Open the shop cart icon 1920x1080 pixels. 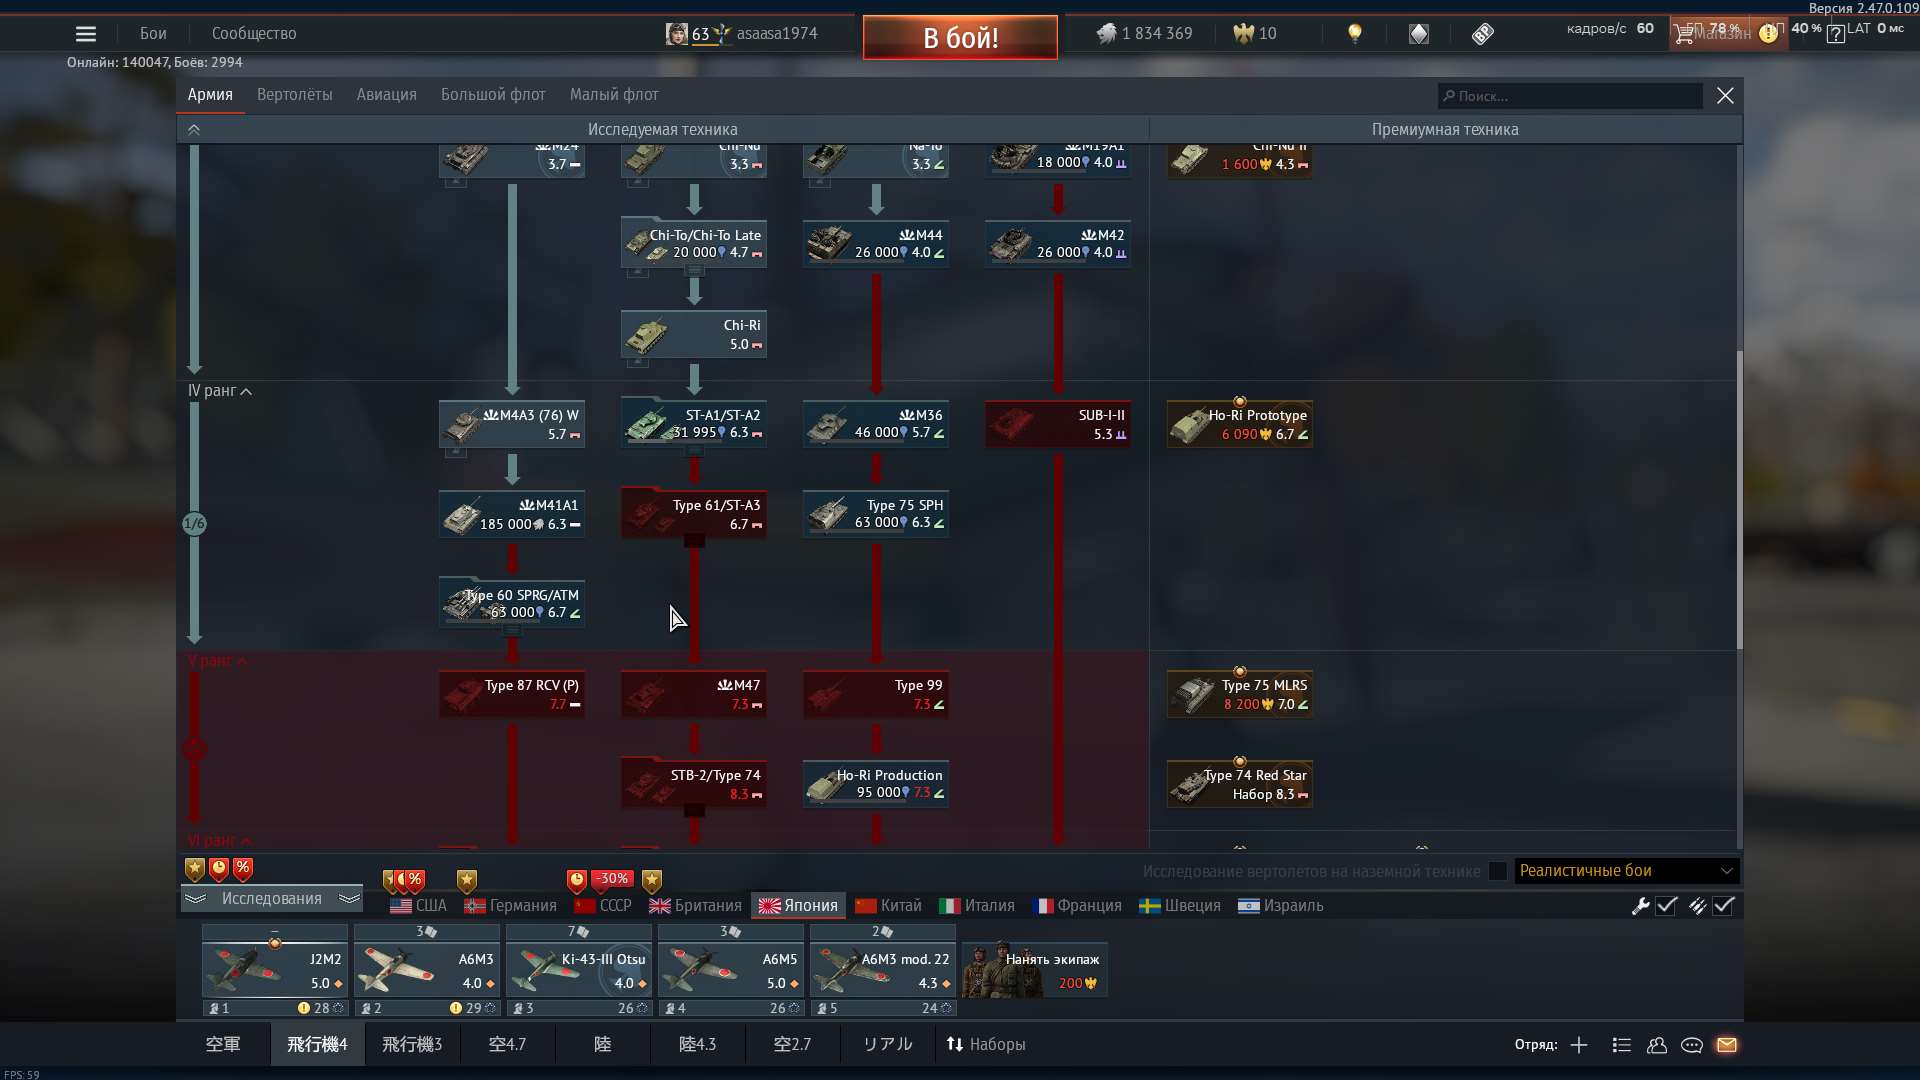coord(1685,35)
